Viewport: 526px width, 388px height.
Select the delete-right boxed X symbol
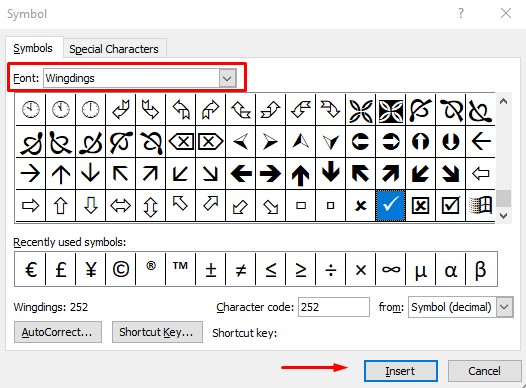coord(210,142)
